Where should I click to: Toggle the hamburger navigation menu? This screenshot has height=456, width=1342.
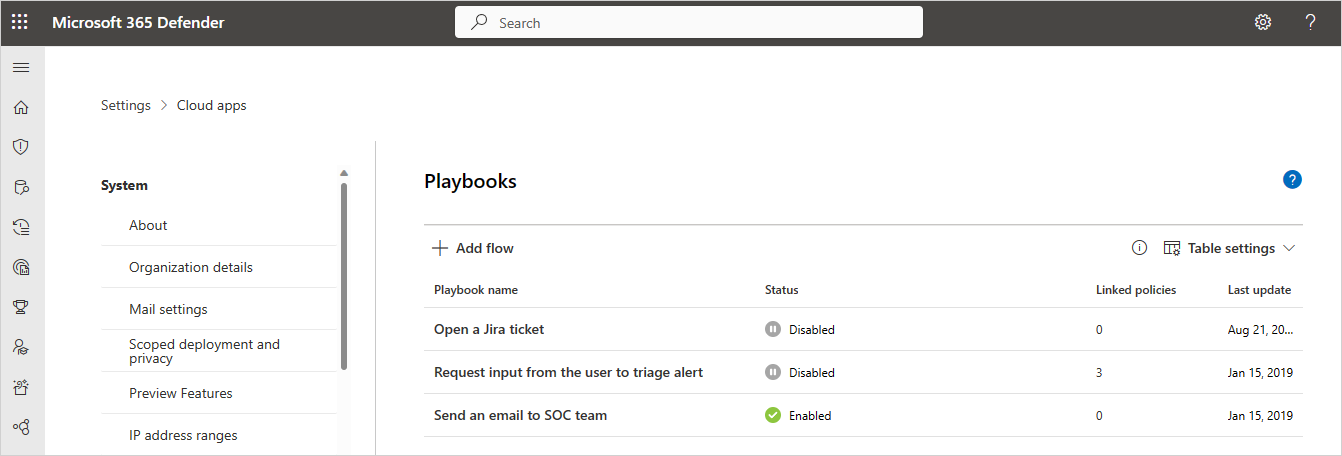point(21,67)
